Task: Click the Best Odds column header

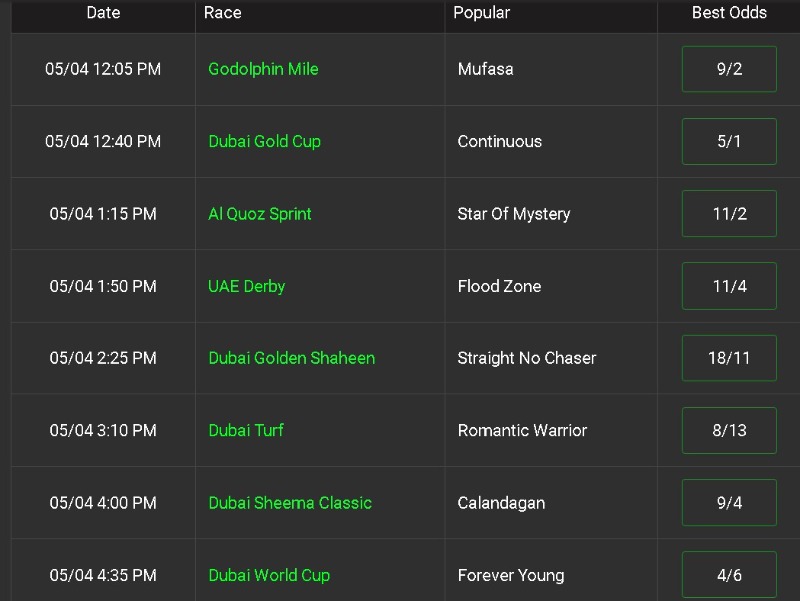Action: coord(729,13)
